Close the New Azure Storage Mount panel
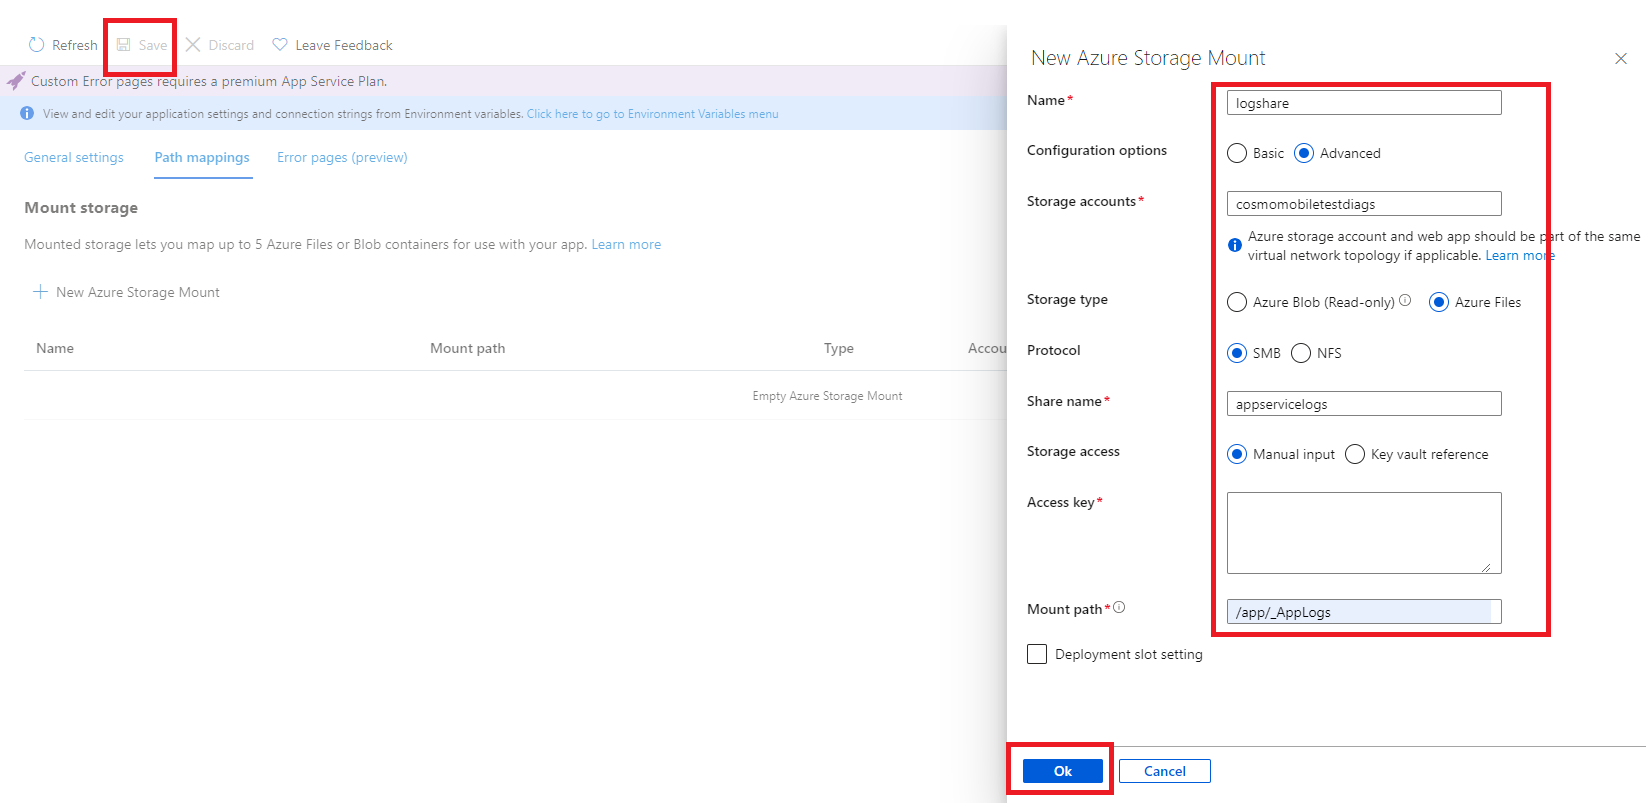The height and width of the screenshot is (803, 1646). 1620,59
